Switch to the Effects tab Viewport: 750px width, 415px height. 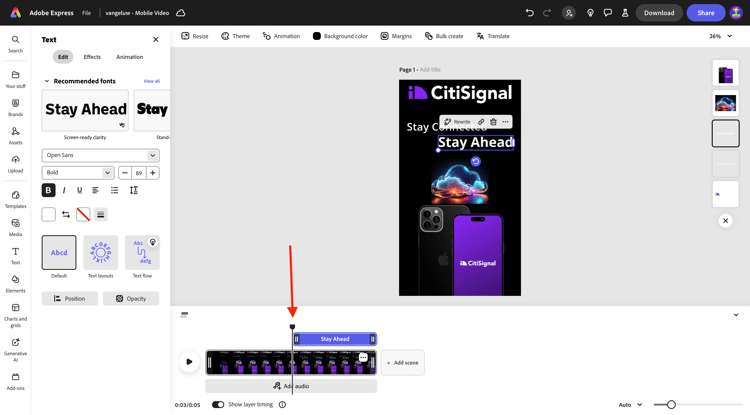point(92,57)
